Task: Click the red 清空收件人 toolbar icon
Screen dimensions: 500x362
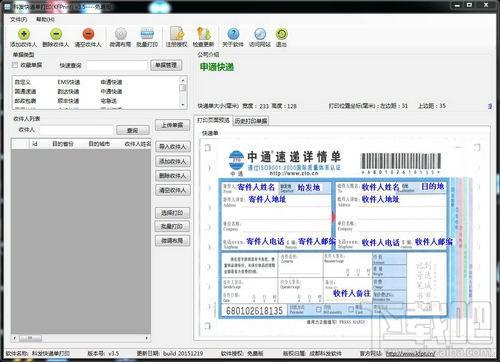Action: (x=88, y=34)
